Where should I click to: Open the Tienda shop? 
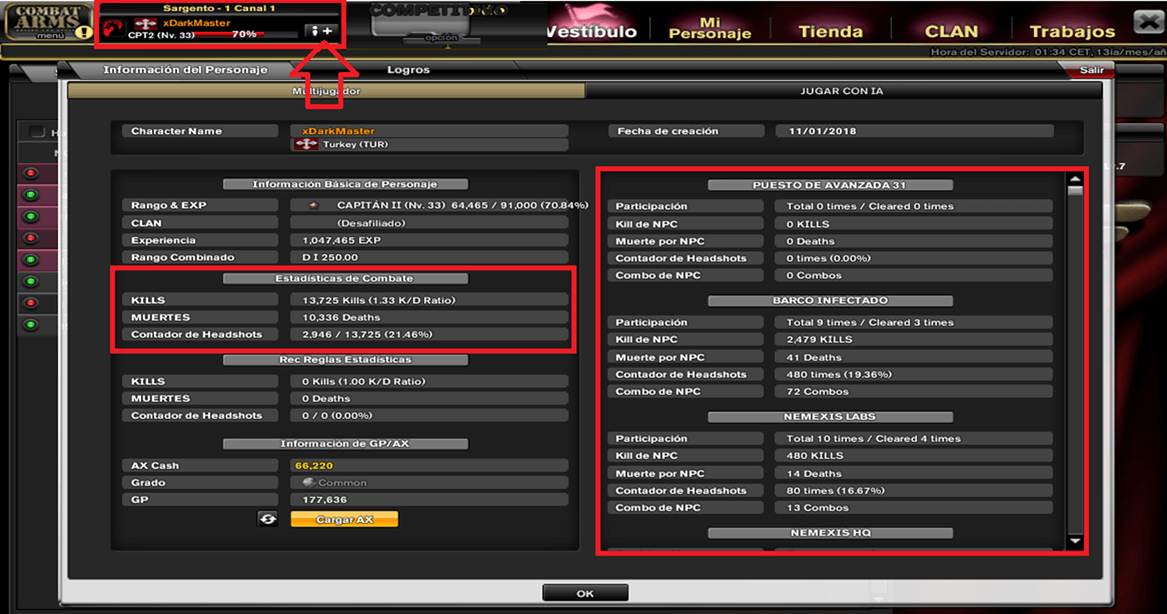pyautogui.click(x=831, y=31)
